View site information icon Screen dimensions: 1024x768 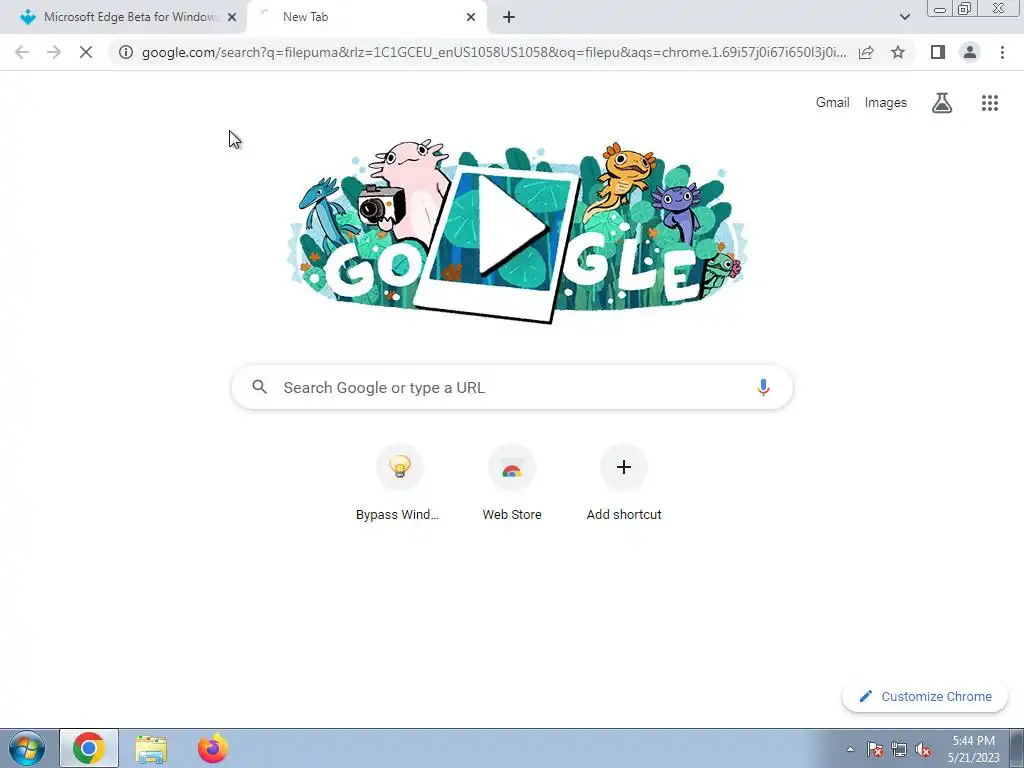pyautogui.click(x=126, y=52)
